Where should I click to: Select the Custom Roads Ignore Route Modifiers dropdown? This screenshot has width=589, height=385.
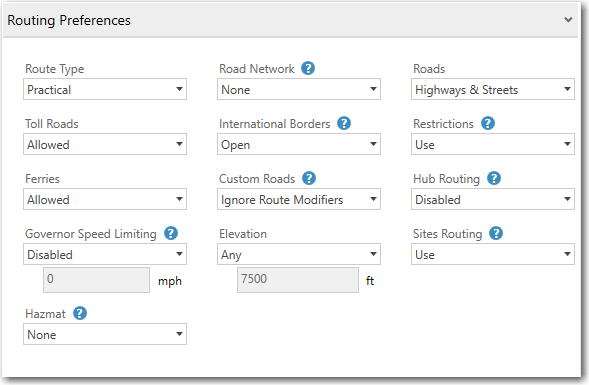pos(299,199)
